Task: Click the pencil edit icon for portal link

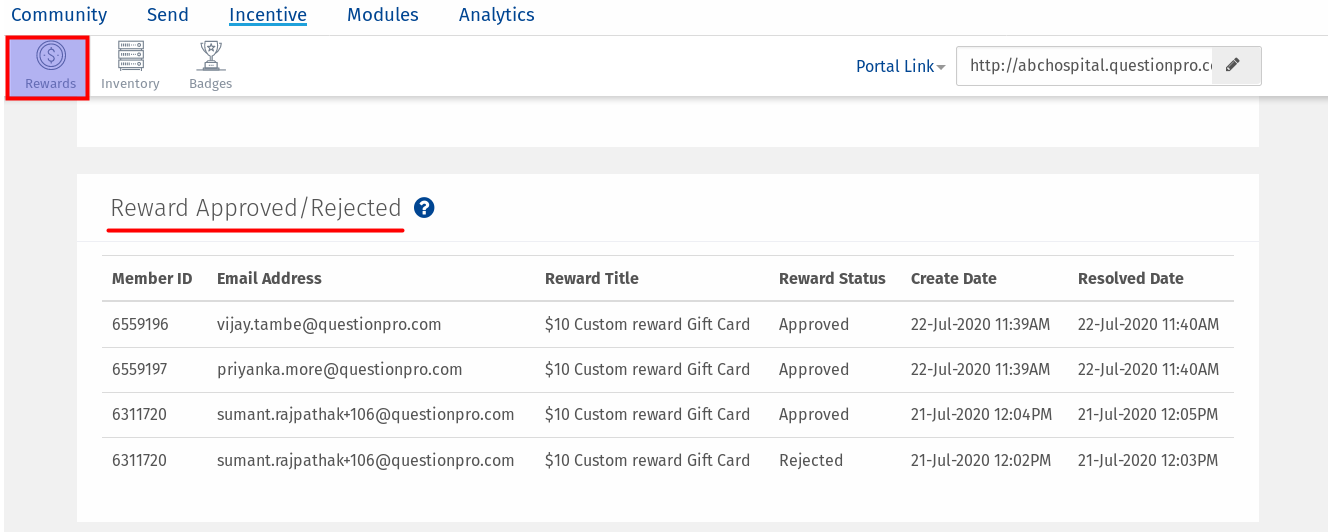Action: click(x=1233, y=66)
